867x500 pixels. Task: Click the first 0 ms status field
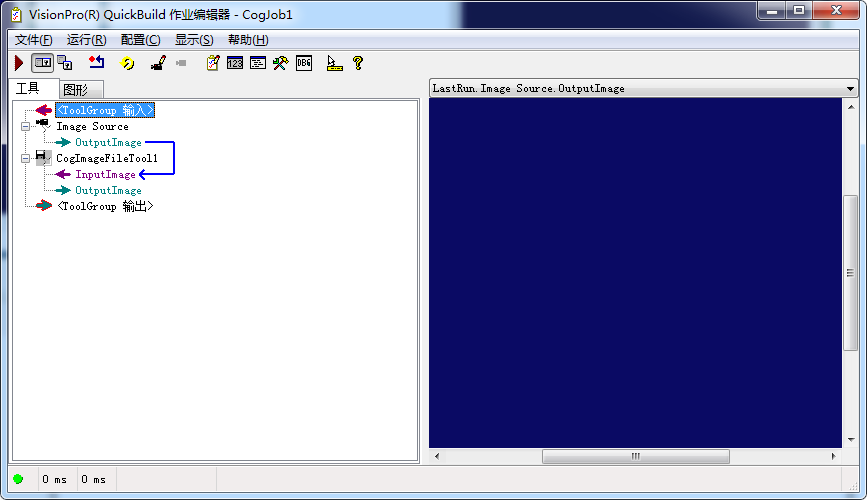(54, 480)
